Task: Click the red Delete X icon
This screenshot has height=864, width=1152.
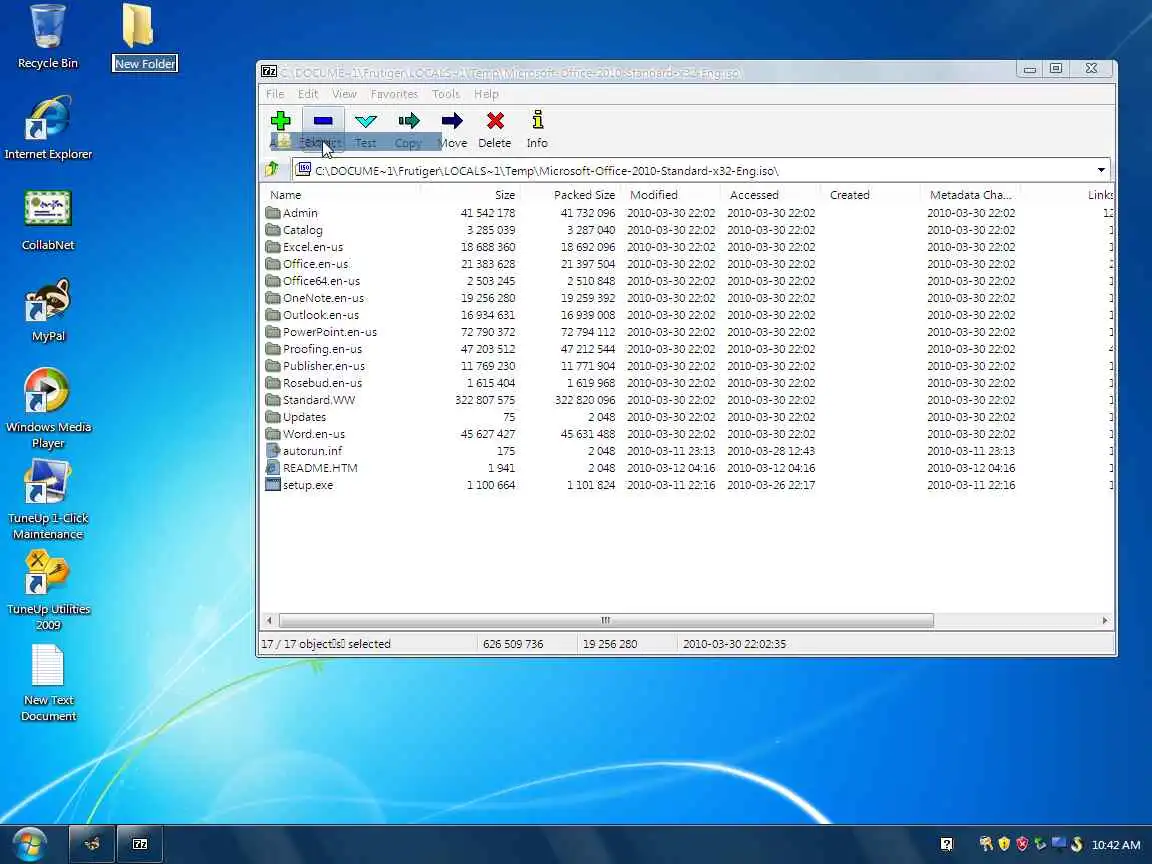Action: [495, 120]
